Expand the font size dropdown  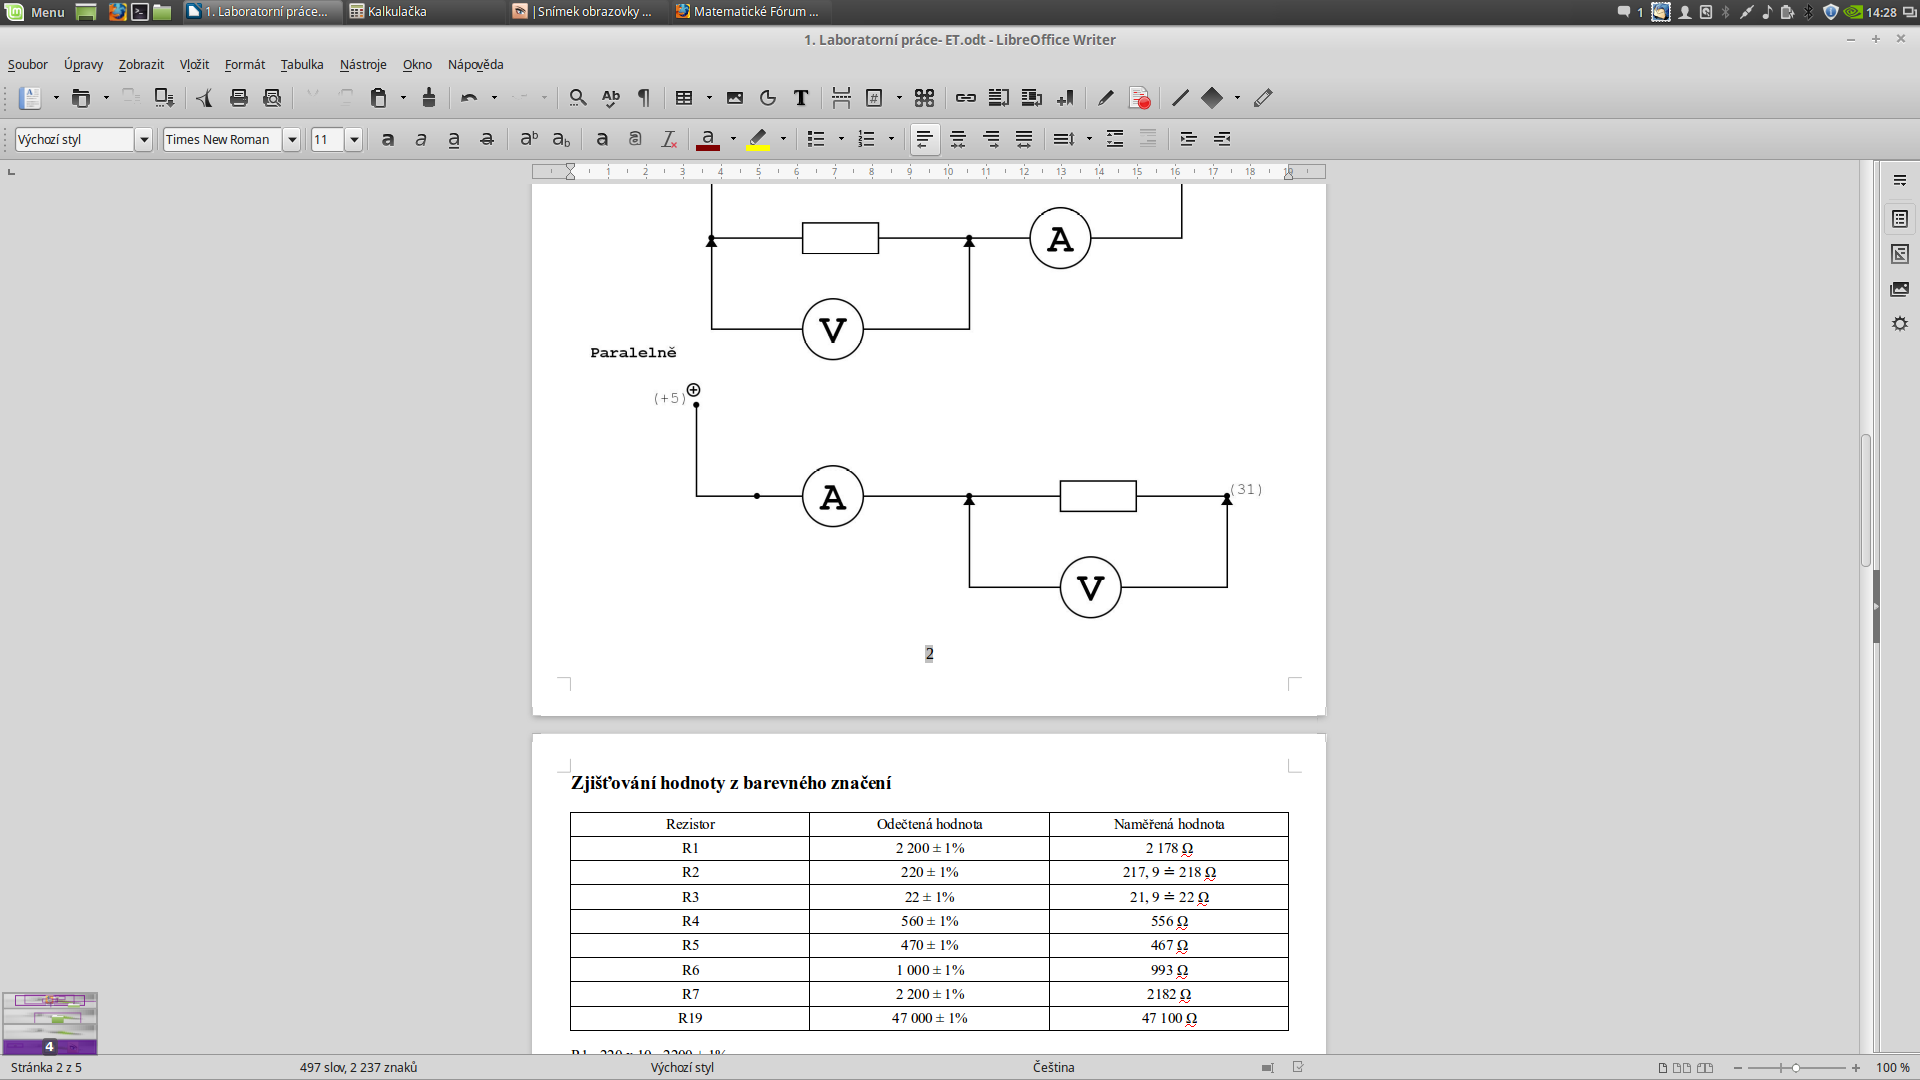point(354,139)
